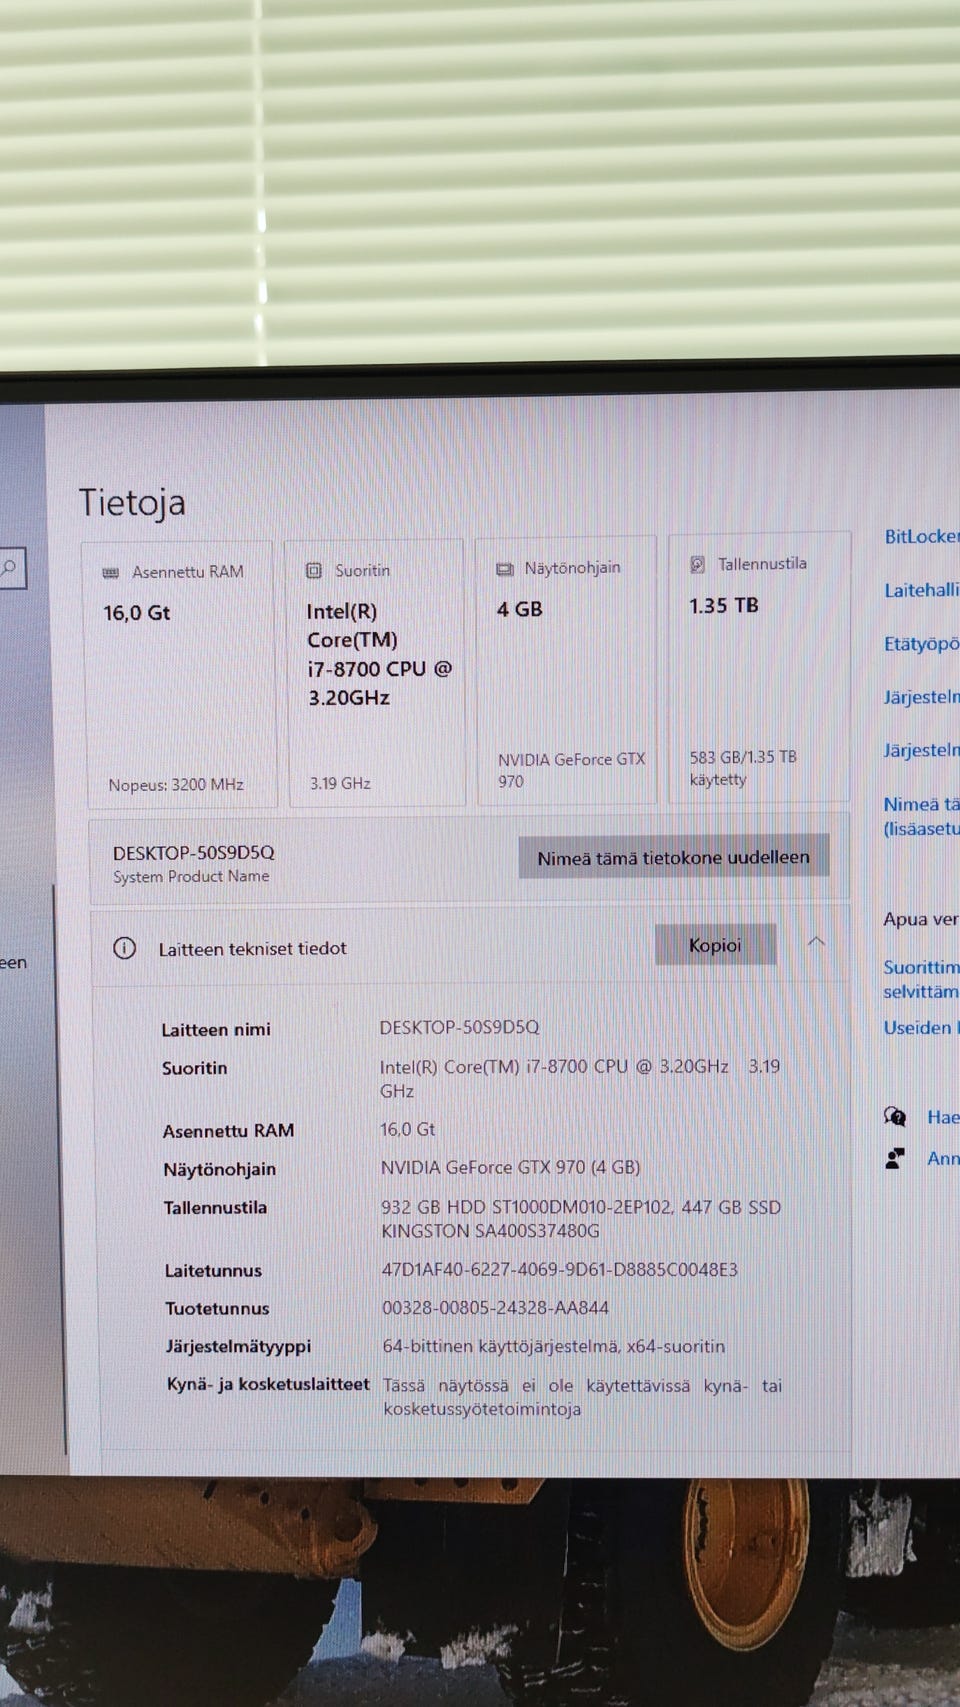960x1707 pixels.
Task: Open the Suorittimen selvittäminen help link
Action: click(x=921, y=979)
